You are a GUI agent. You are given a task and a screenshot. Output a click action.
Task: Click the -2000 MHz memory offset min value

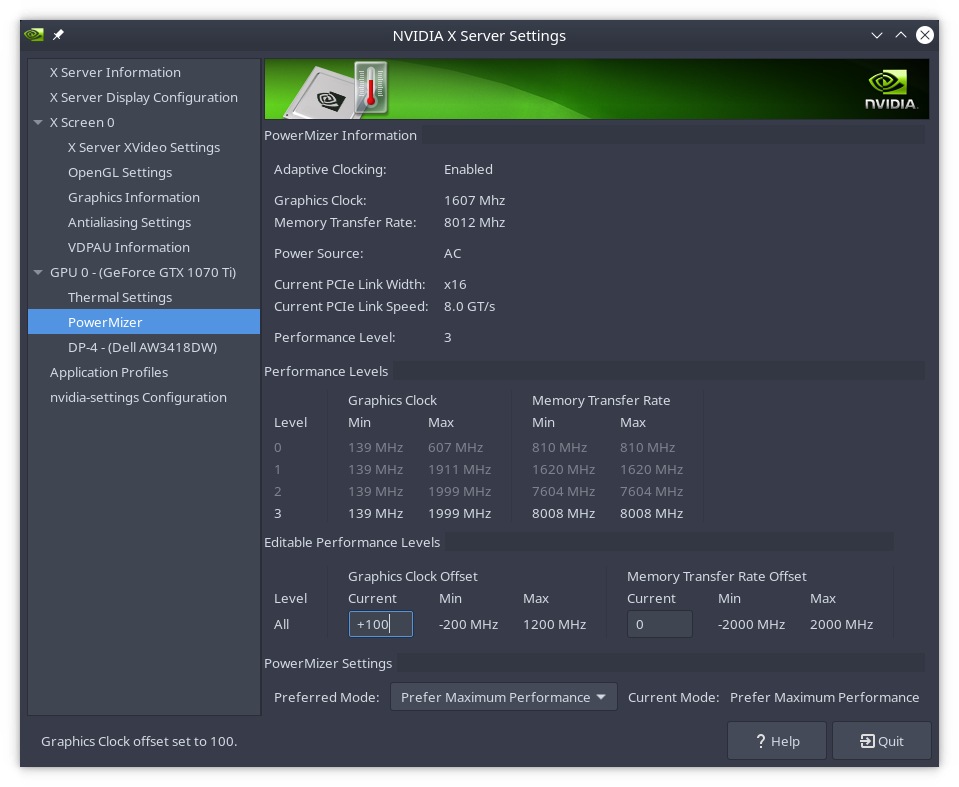[x=751, y=624]
